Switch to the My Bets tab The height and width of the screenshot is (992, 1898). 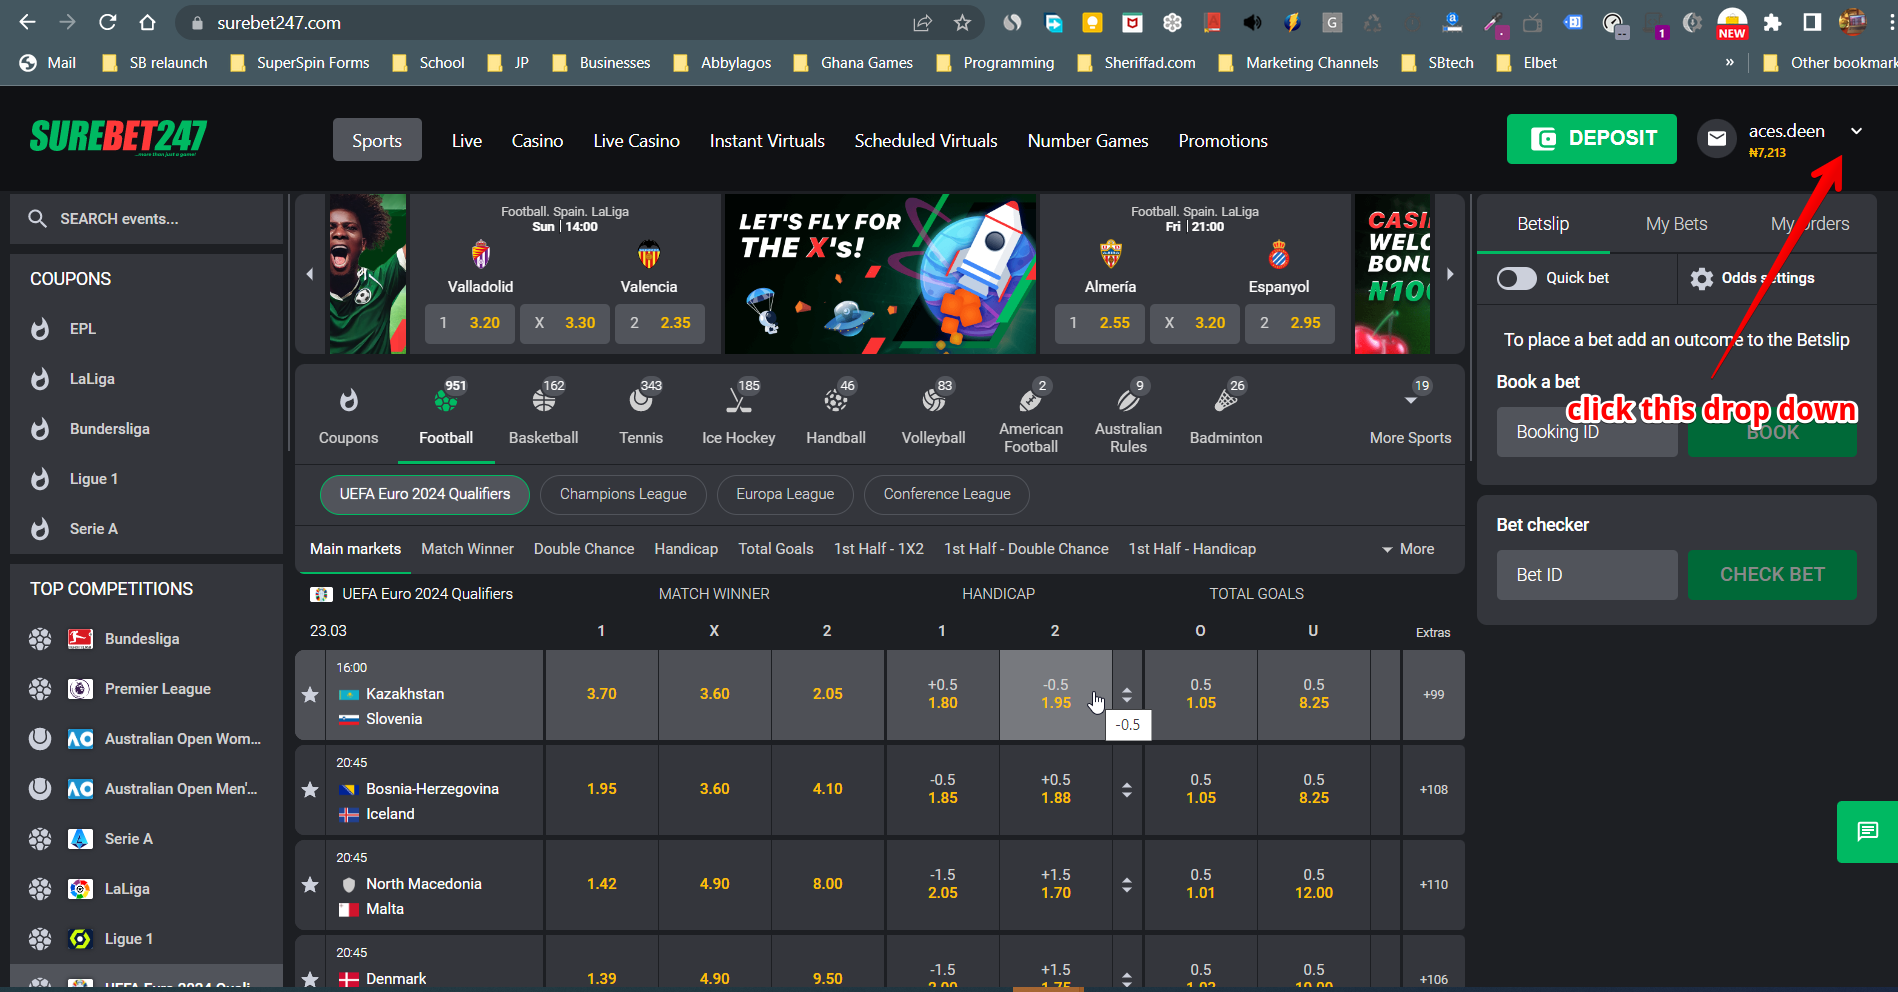(x=1676, y=224)
